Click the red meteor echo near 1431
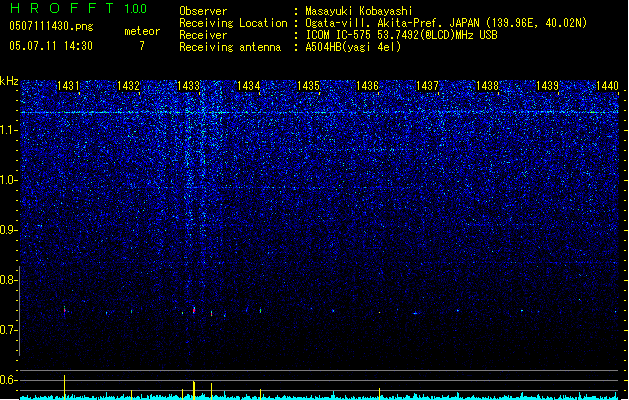The width and height of the screenshot is (629, 400). 65,310
